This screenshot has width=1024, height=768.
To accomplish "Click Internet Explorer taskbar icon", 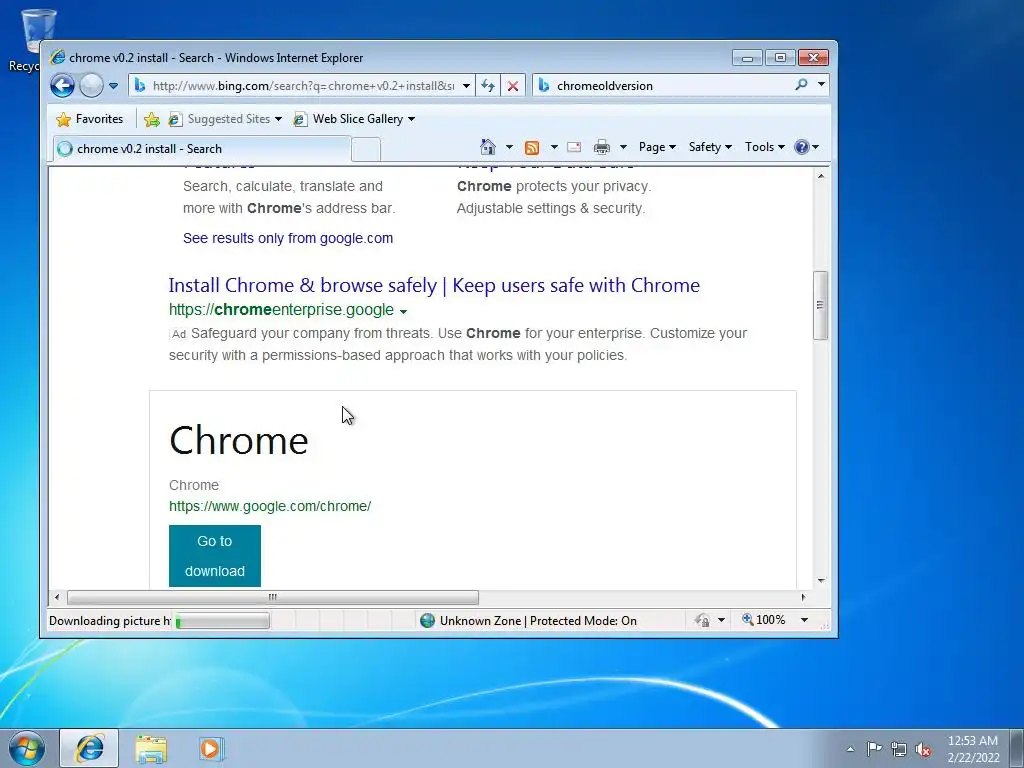I will [x=89, y=748].
